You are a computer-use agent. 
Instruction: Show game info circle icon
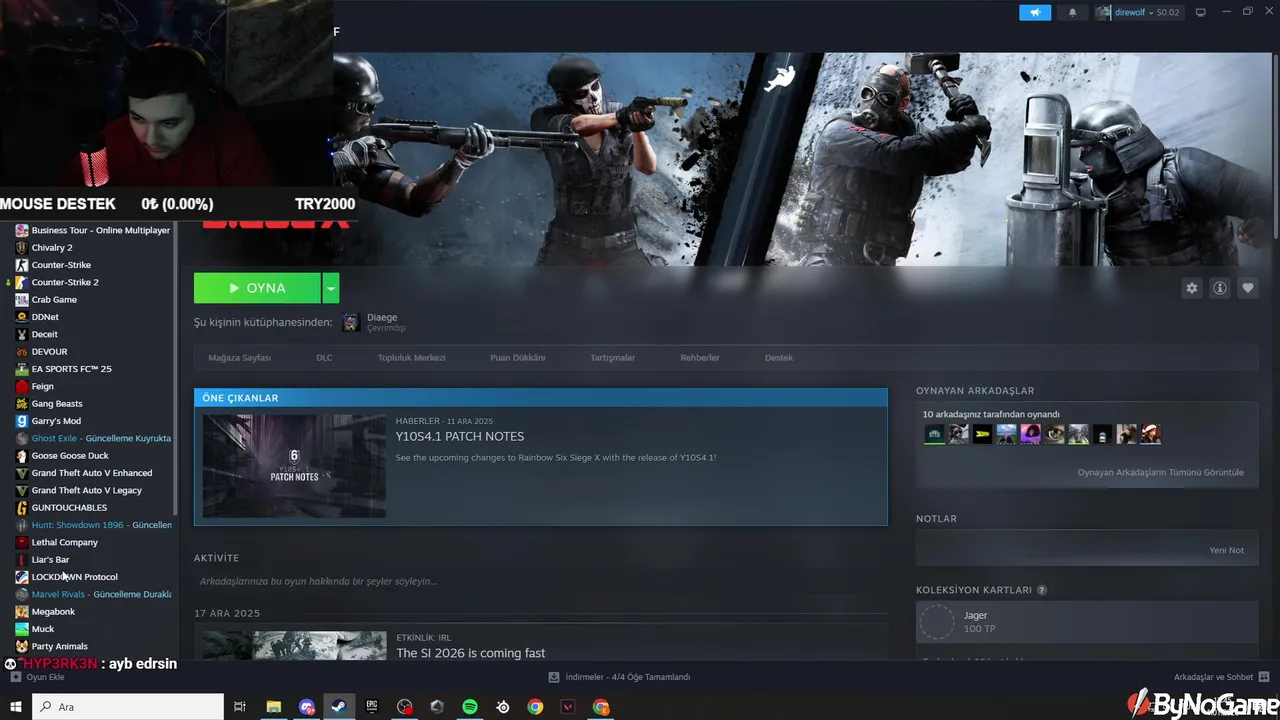coord(1220,288)
